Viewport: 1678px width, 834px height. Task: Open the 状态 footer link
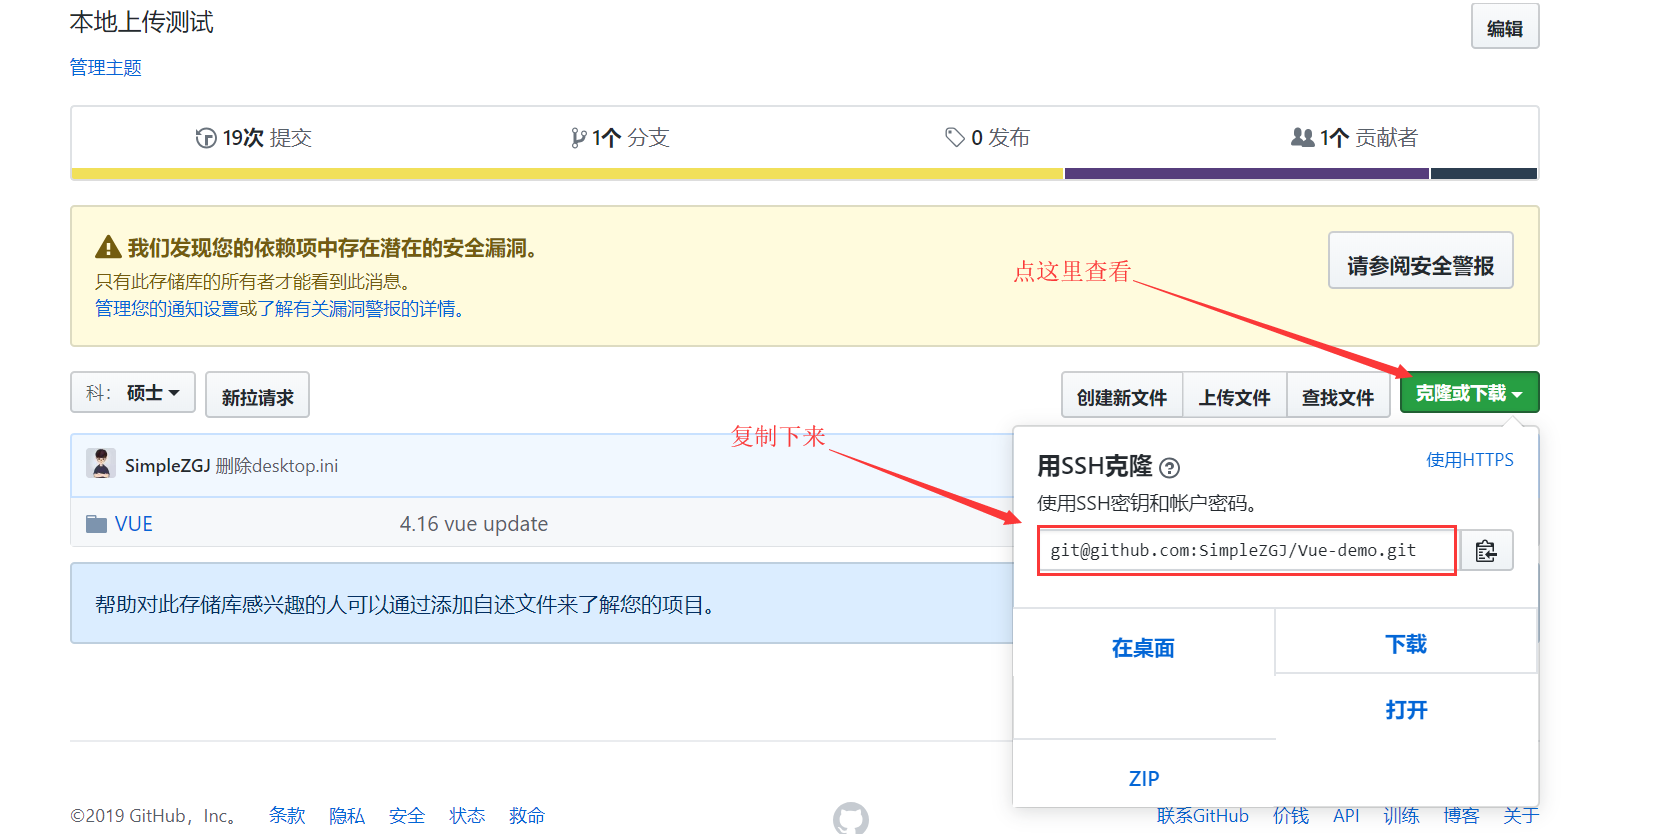[467, 816]
